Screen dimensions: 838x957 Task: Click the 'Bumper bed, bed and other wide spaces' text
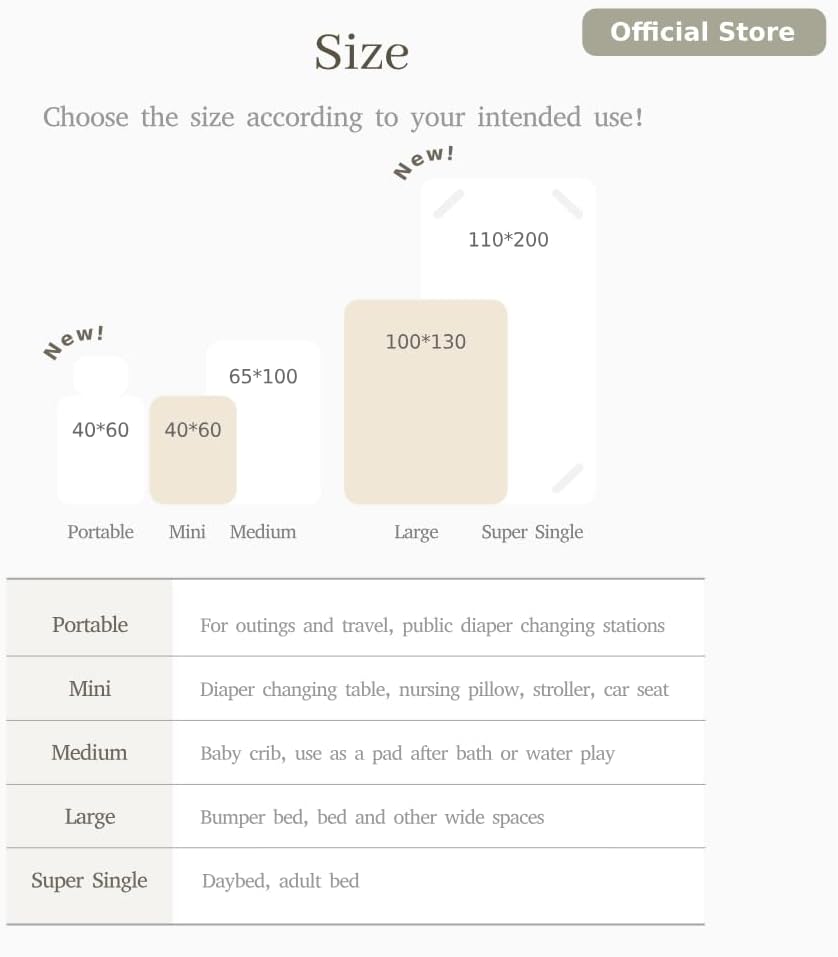click(x=372, y=817)
